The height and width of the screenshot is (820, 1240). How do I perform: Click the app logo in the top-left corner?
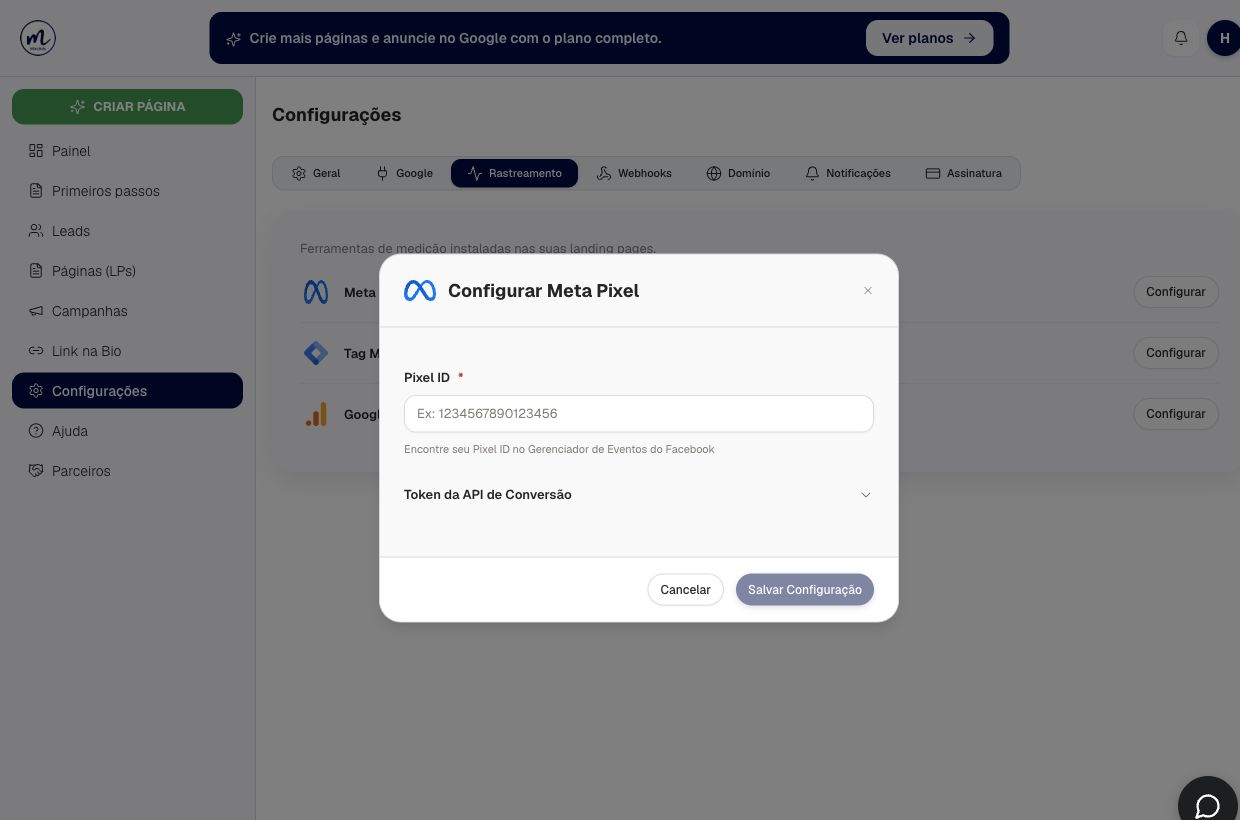coord(38,38)
